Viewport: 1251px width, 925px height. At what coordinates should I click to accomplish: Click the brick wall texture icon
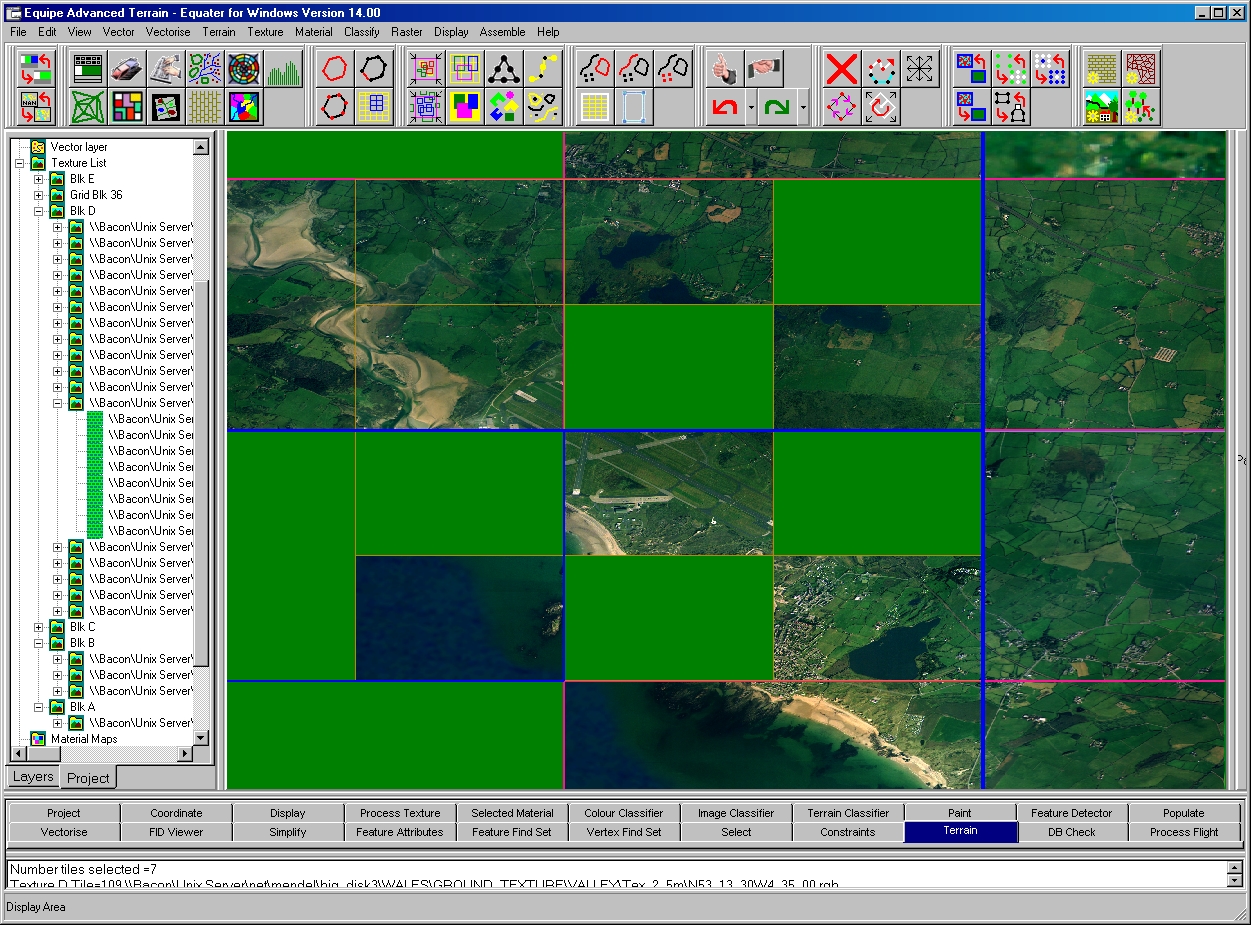pyautogui.click(x=1102, y=69)
